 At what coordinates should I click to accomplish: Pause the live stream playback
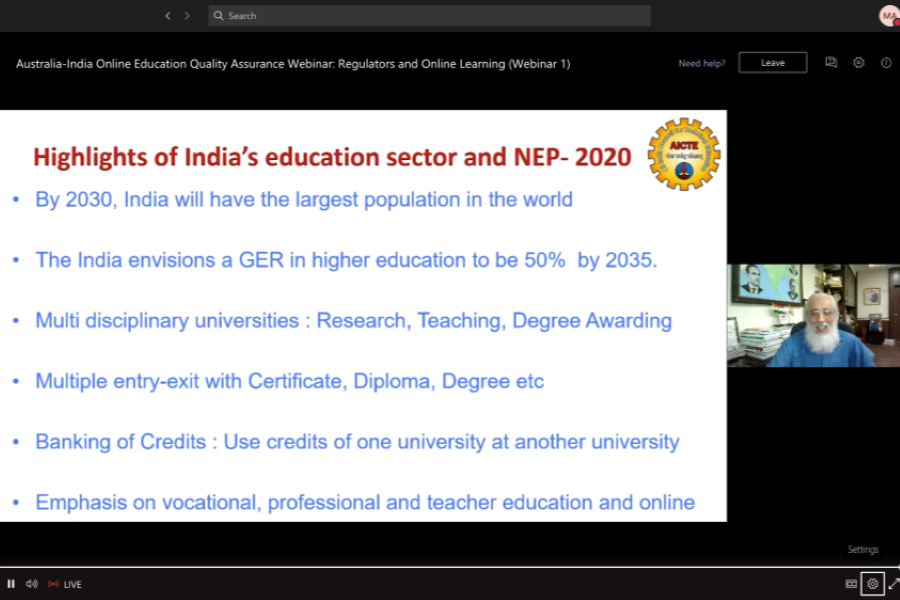pos(11,584)
